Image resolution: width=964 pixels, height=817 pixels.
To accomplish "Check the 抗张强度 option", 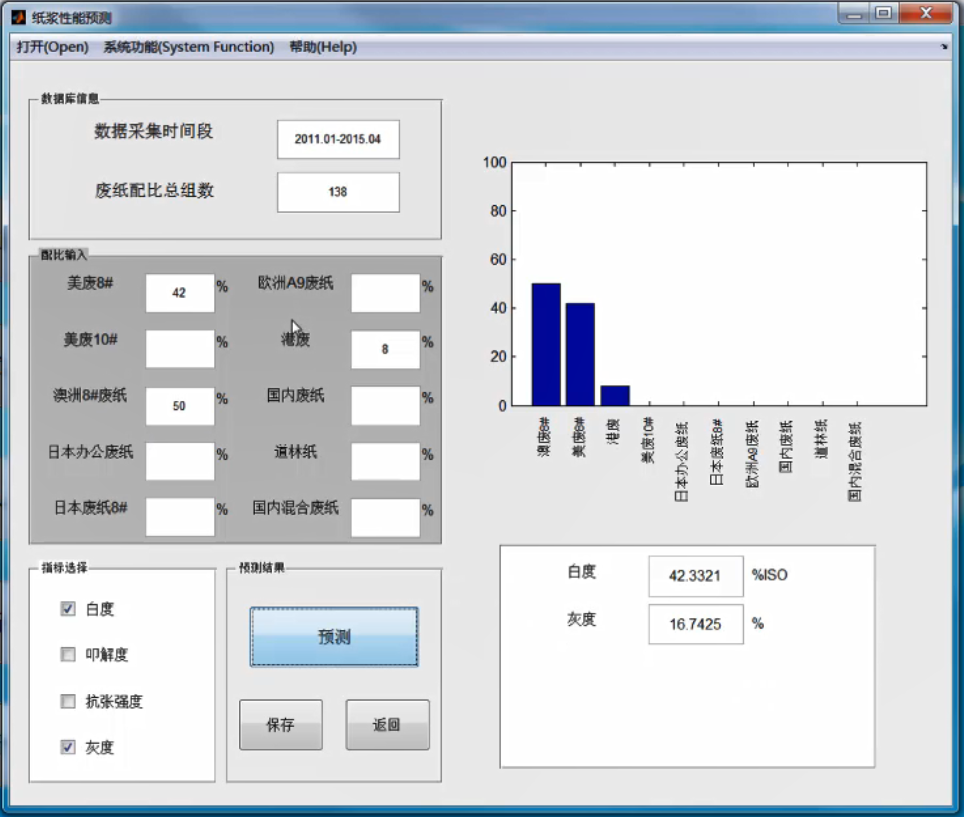I will click(68, 701).
